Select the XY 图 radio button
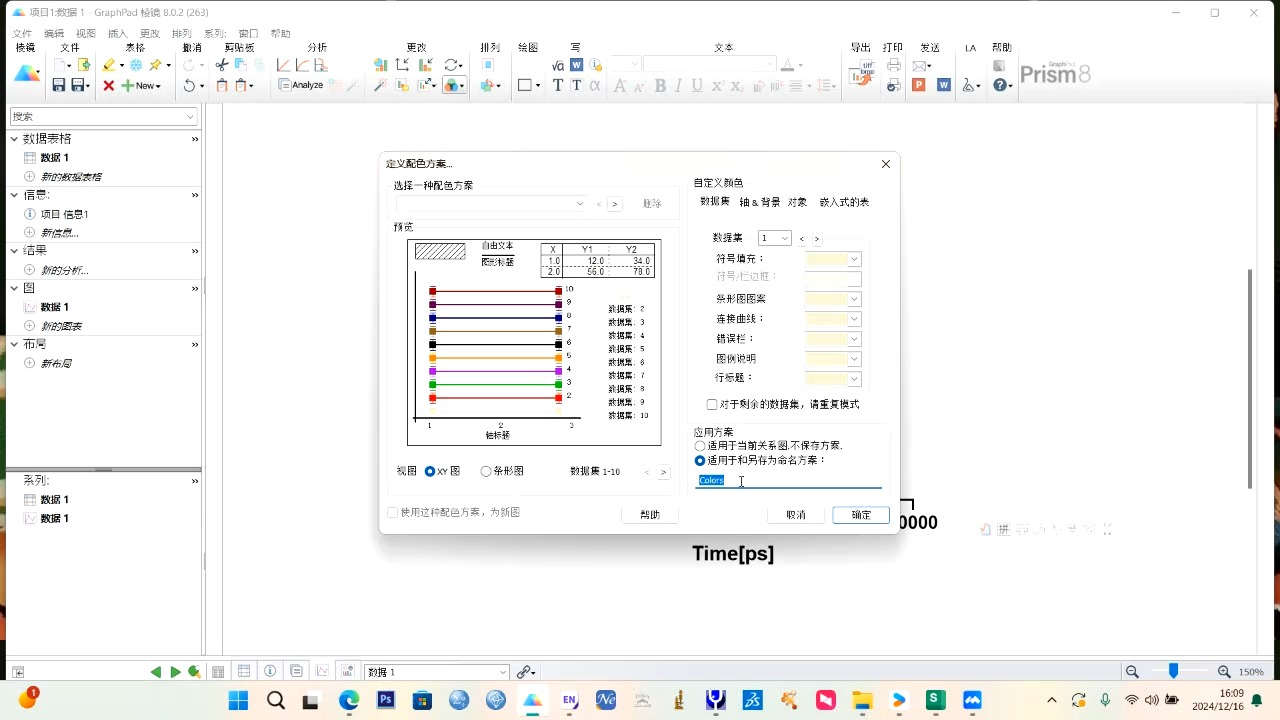The width and height of the screenshot is (1280, 720). click(430, 471)
